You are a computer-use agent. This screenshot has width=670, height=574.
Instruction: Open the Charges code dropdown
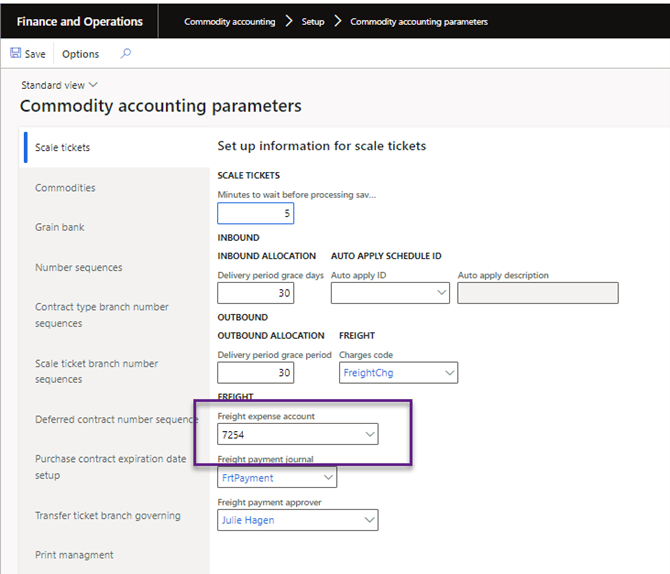point(449,373)
